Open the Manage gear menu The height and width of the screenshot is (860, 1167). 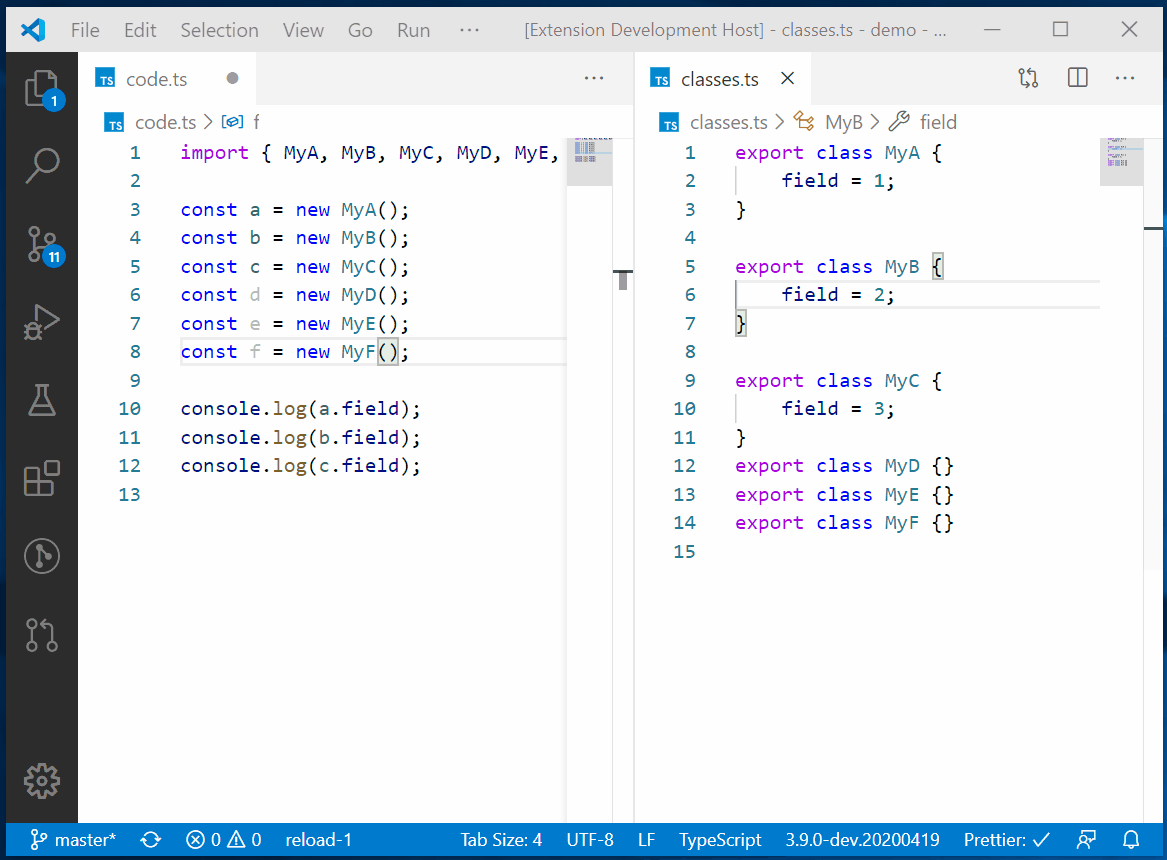[42, 781]
